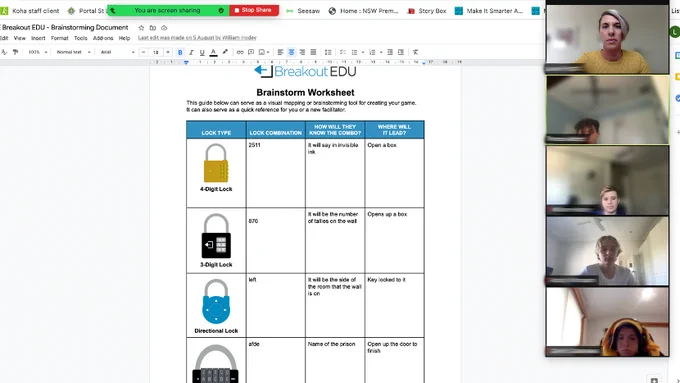Open the Make It Smarter bookmark
680x383 pixels.
click(x=489, y=11)
